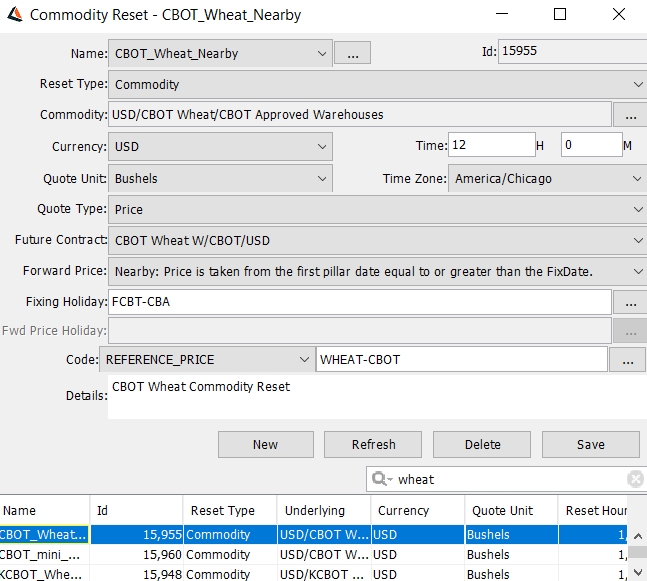The width and height of the screenshot is (647, 581).
Task: Sort by the Name column header
Action: tap(45, 510)
